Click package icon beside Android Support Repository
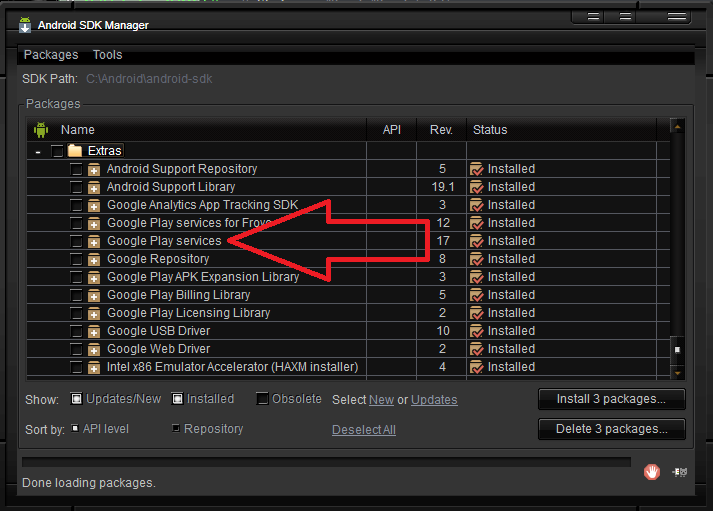 [94, 169]
